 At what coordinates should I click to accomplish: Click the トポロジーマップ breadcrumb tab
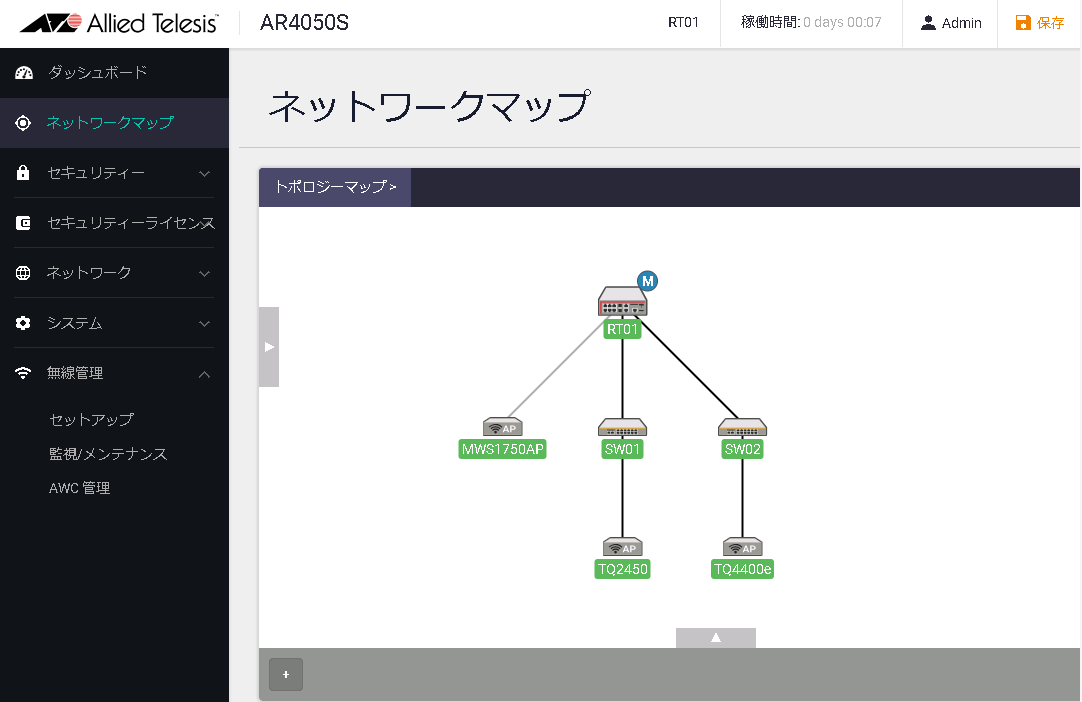click(x=335, y=187)
